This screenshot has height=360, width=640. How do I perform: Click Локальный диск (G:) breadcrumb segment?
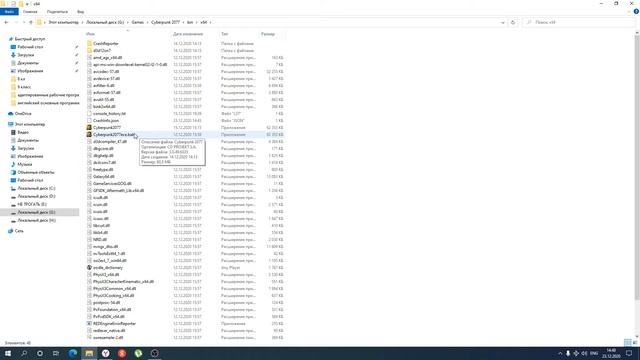pyautogui.click(x=105, y=22)
